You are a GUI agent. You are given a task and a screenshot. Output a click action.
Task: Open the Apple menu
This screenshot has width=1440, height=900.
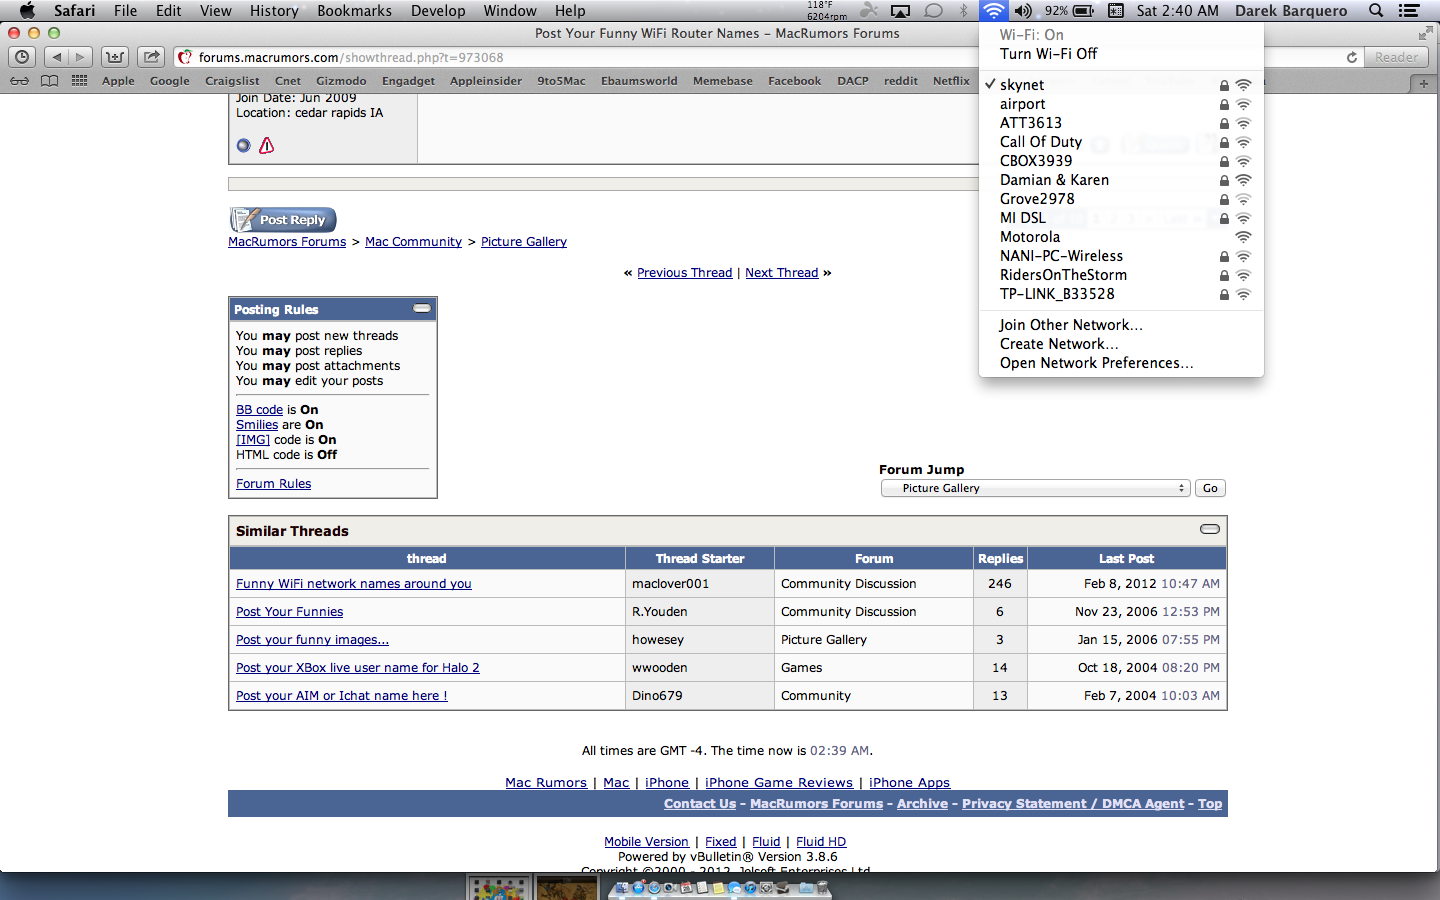[x=27, y=10]
